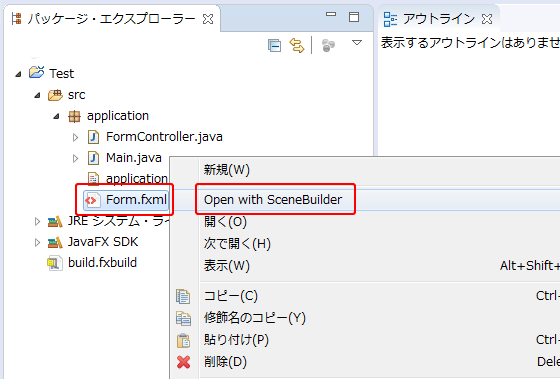Image resolution: width=560 pixels, height=379 pixels.
Task: Select 新規(W) from the context menu
Action: click(x=226, y=170)
